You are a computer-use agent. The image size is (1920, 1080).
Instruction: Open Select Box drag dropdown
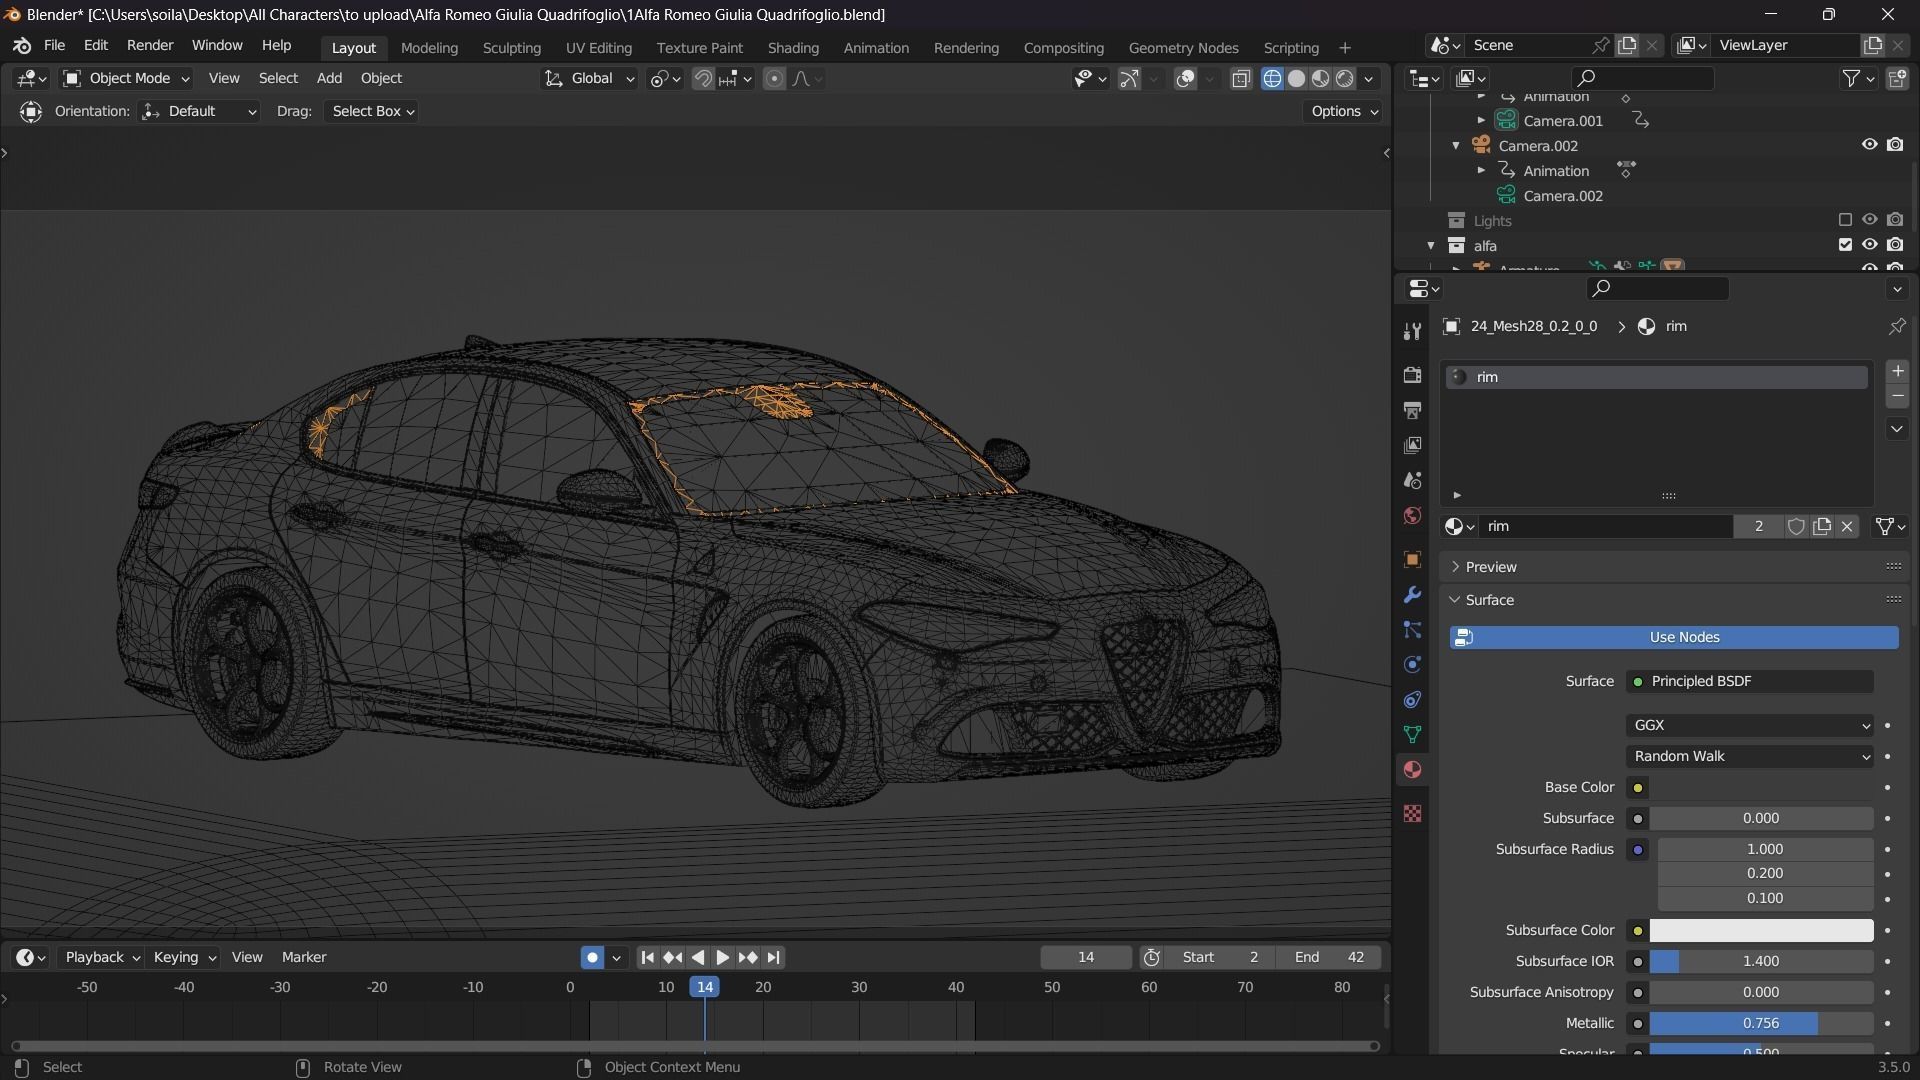[x=372, y=111]
